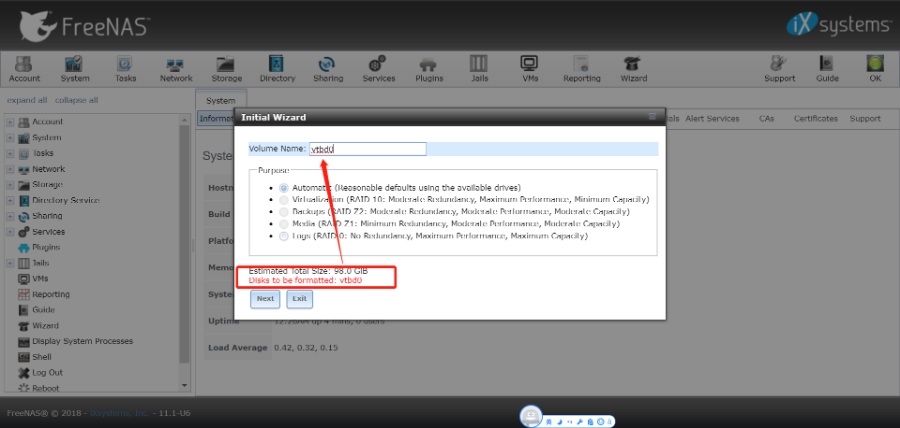The image size is (900, 428).
Task: Click sidebar scrollbar up arrow
Action: click(x=184, y=120)
